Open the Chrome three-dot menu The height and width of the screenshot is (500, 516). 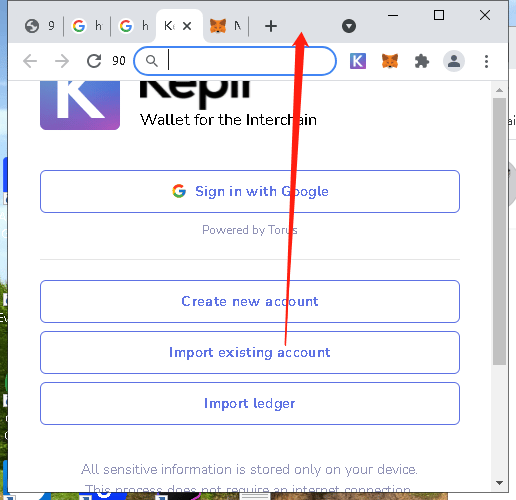(x=486, y=61)
